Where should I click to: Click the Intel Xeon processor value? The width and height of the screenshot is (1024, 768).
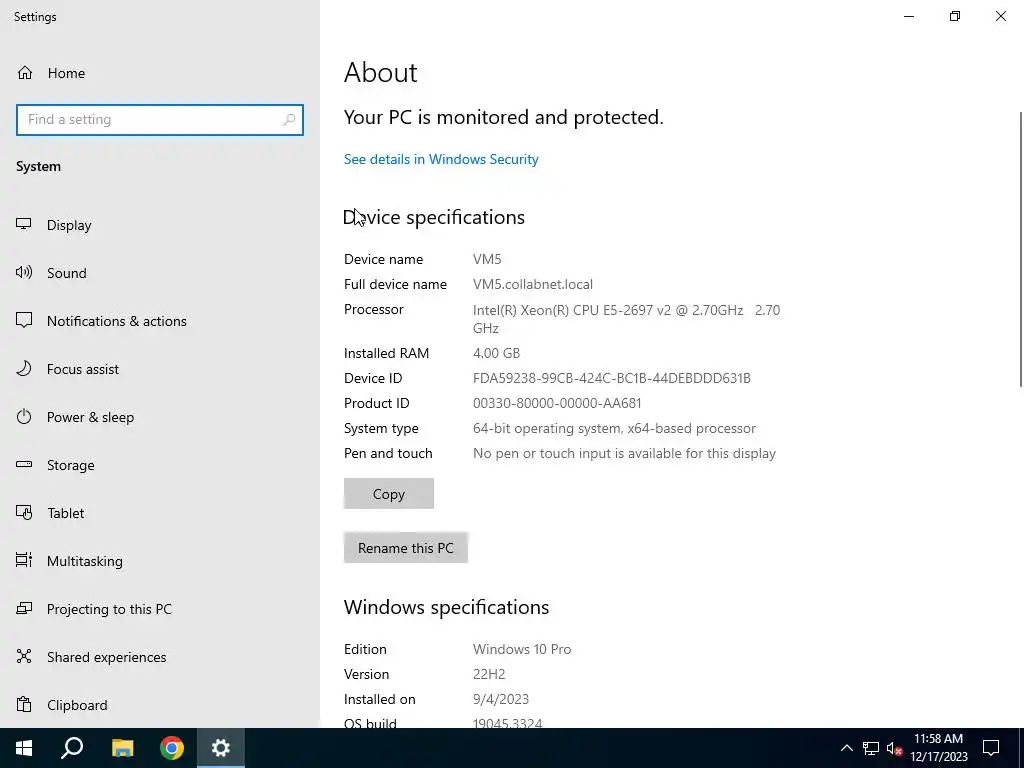coord(626,319)
